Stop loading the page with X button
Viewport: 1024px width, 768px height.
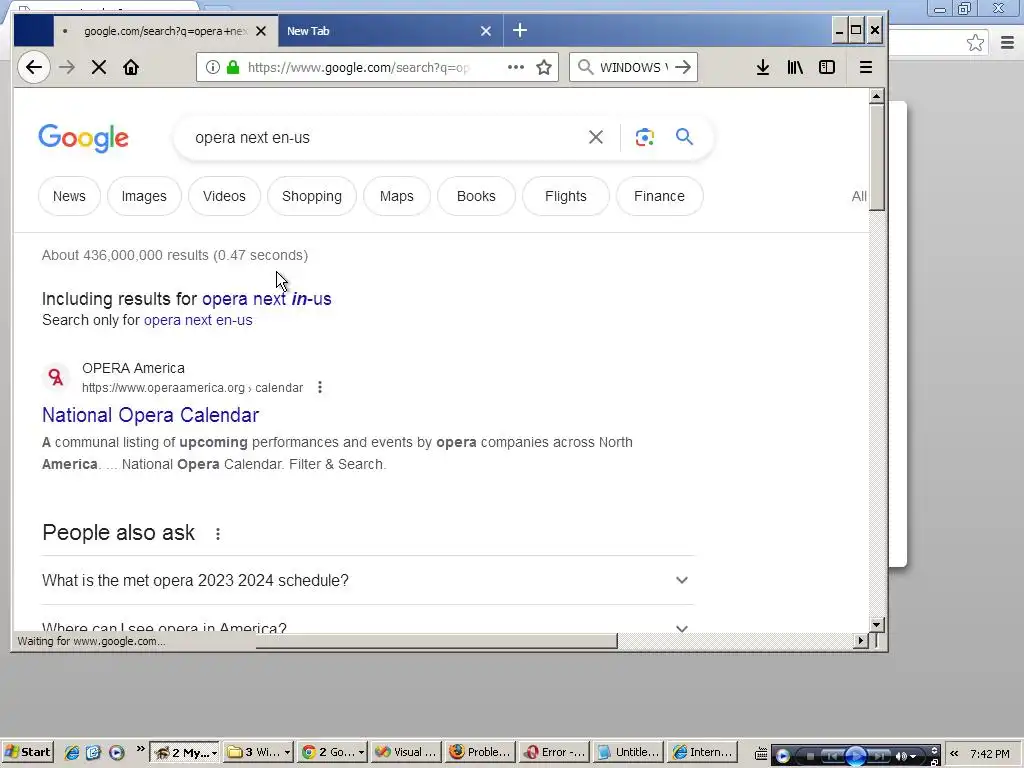(99, 67)
